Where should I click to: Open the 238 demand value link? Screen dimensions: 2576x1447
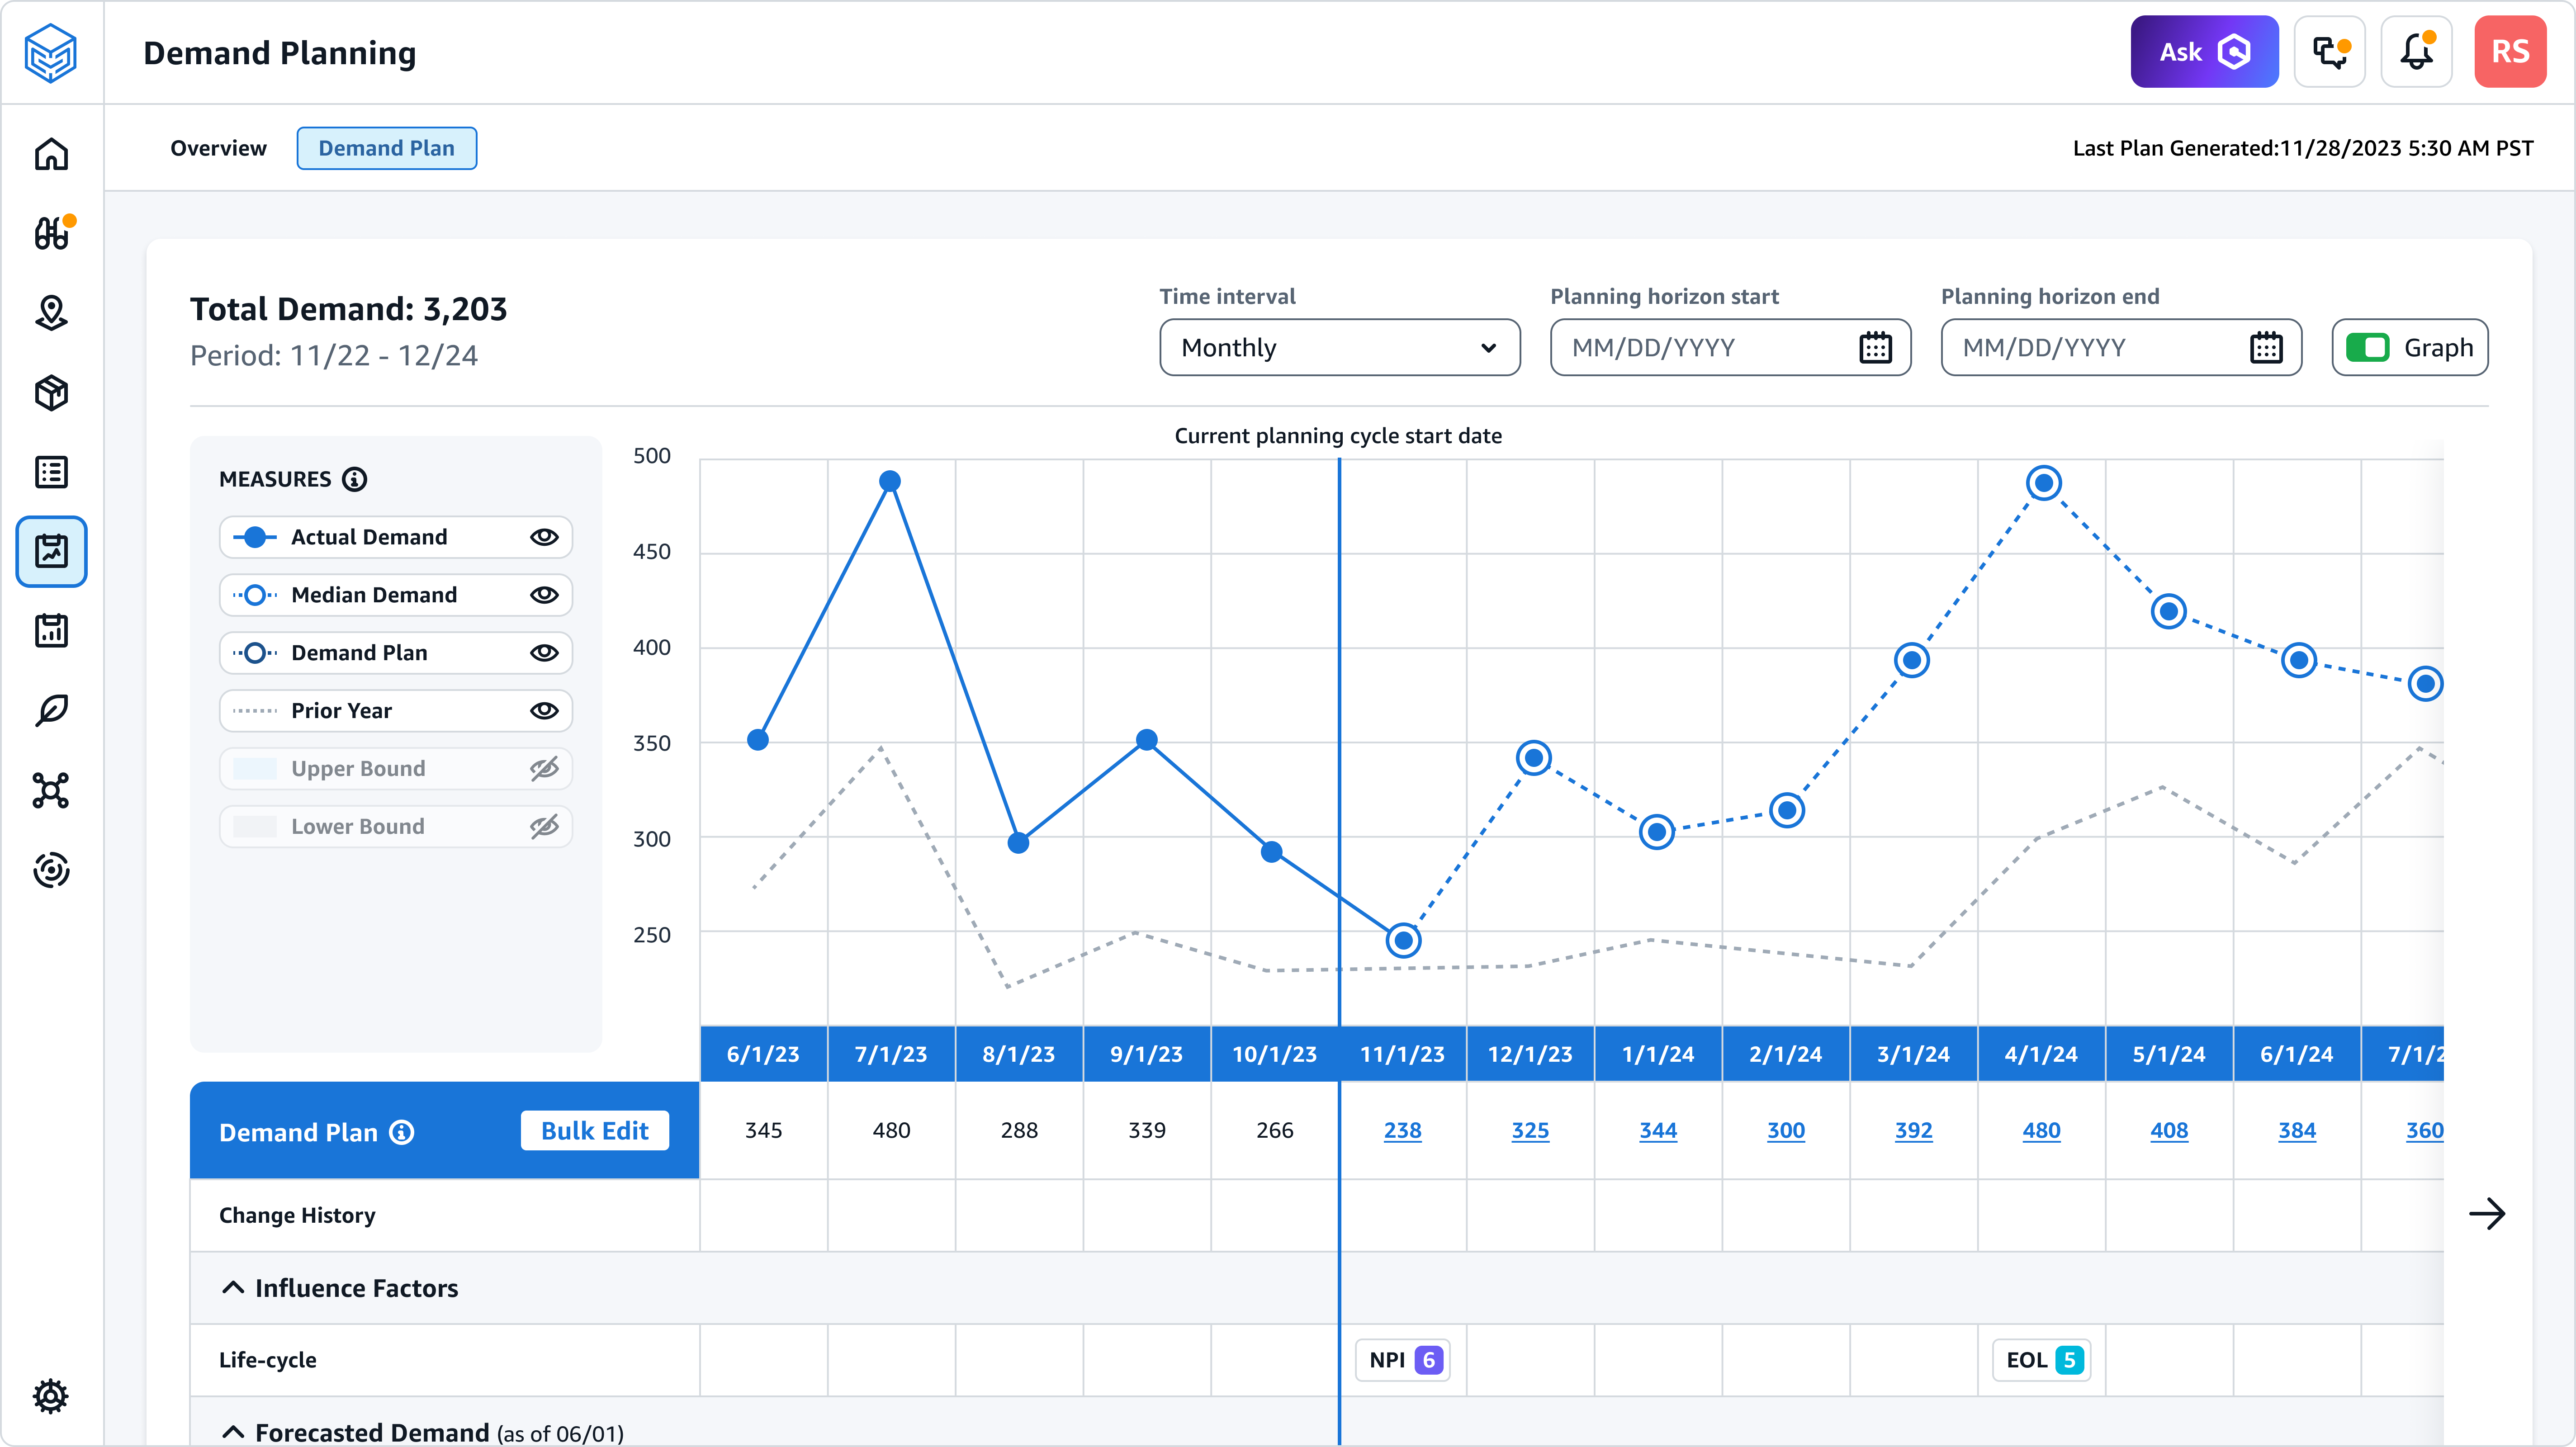[x=1402, y=1131]
